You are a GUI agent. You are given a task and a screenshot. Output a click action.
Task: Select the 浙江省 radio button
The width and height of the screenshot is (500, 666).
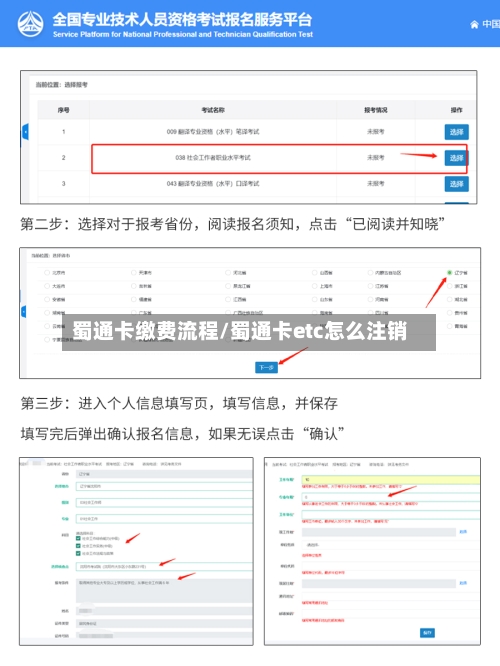point(449,286)
